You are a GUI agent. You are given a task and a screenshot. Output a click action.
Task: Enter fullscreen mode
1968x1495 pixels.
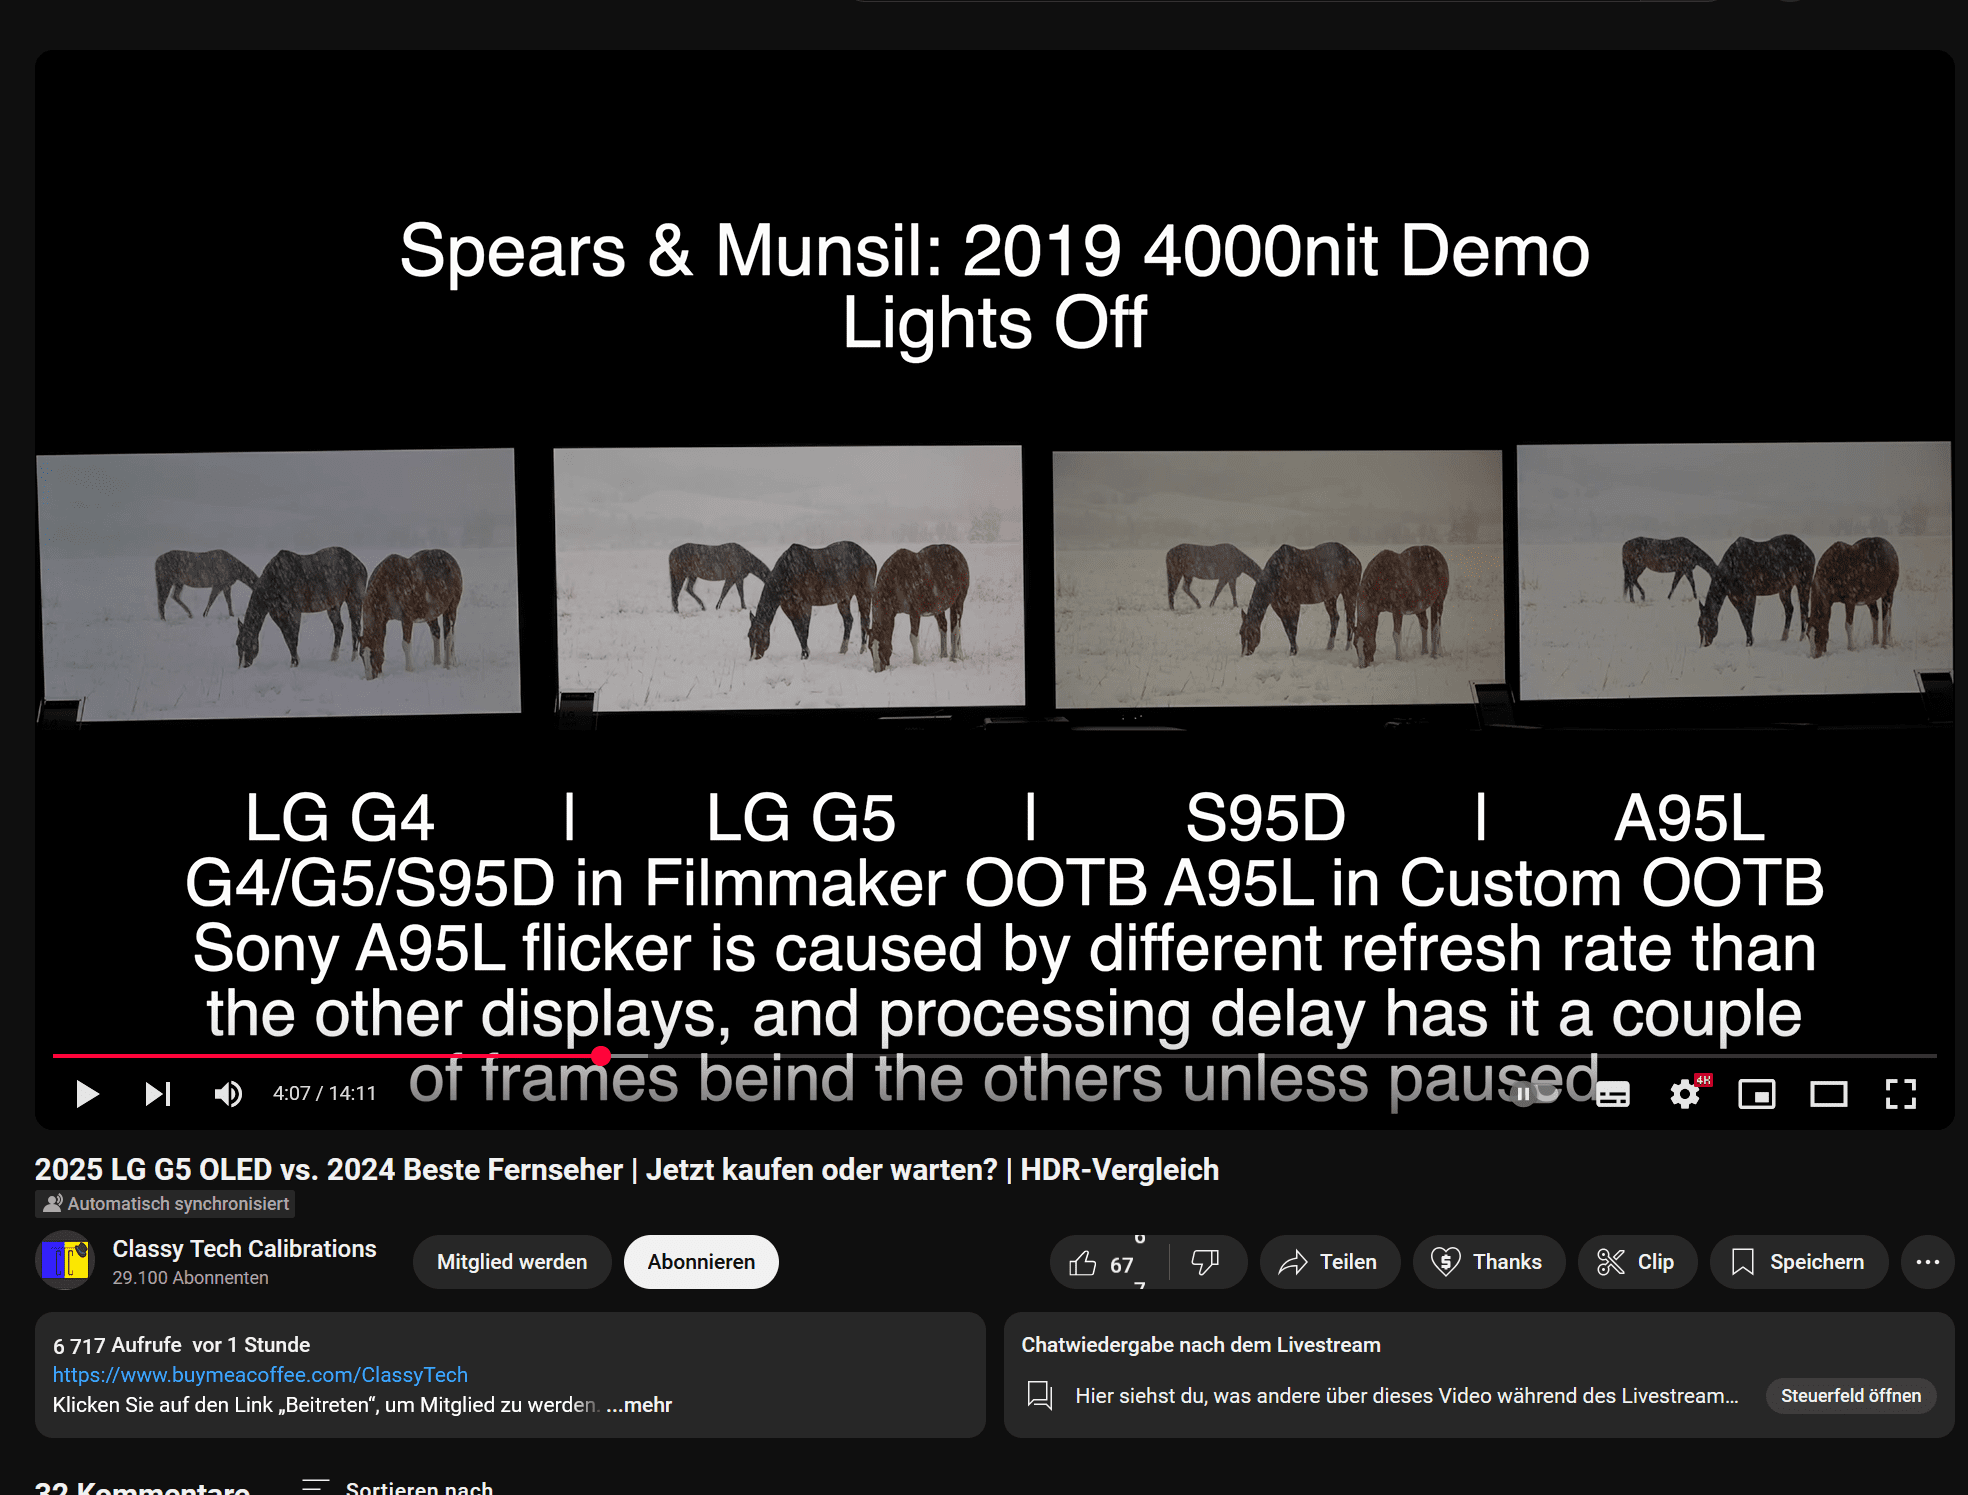point(1901,1094)
